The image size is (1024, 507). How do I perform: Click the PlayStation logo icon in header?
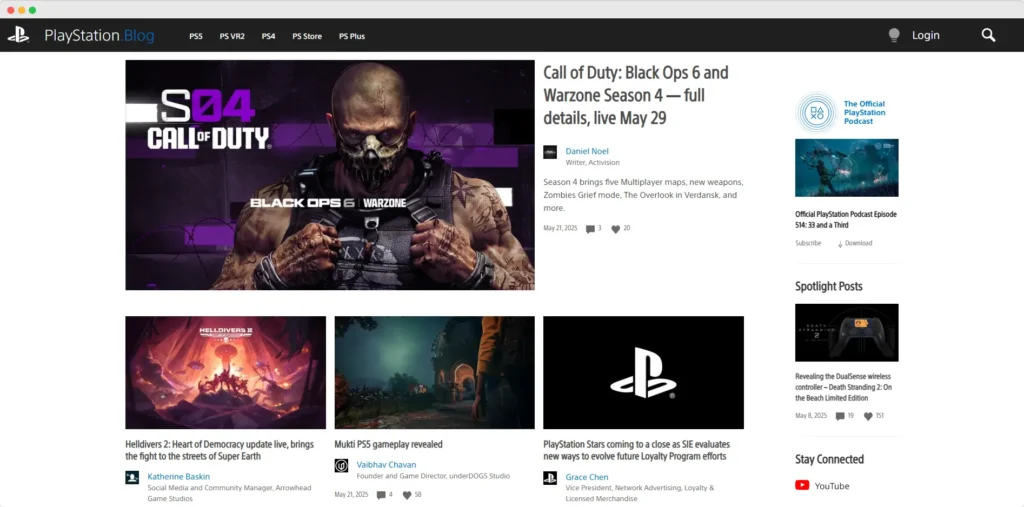point(18,35)
